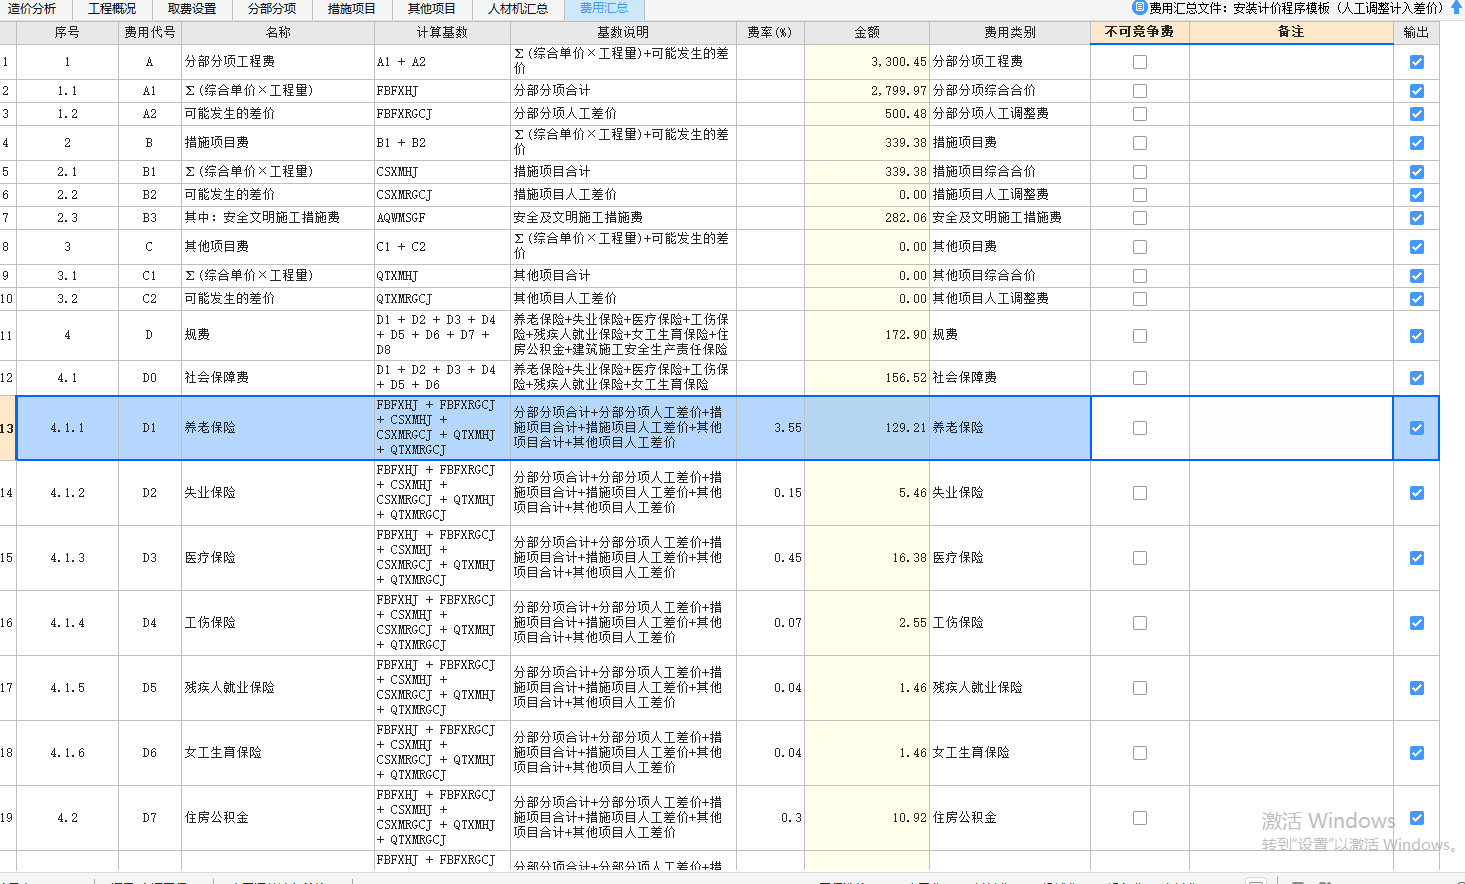
Task: Click the 名称 column header
Action: [x=278, y=32]
